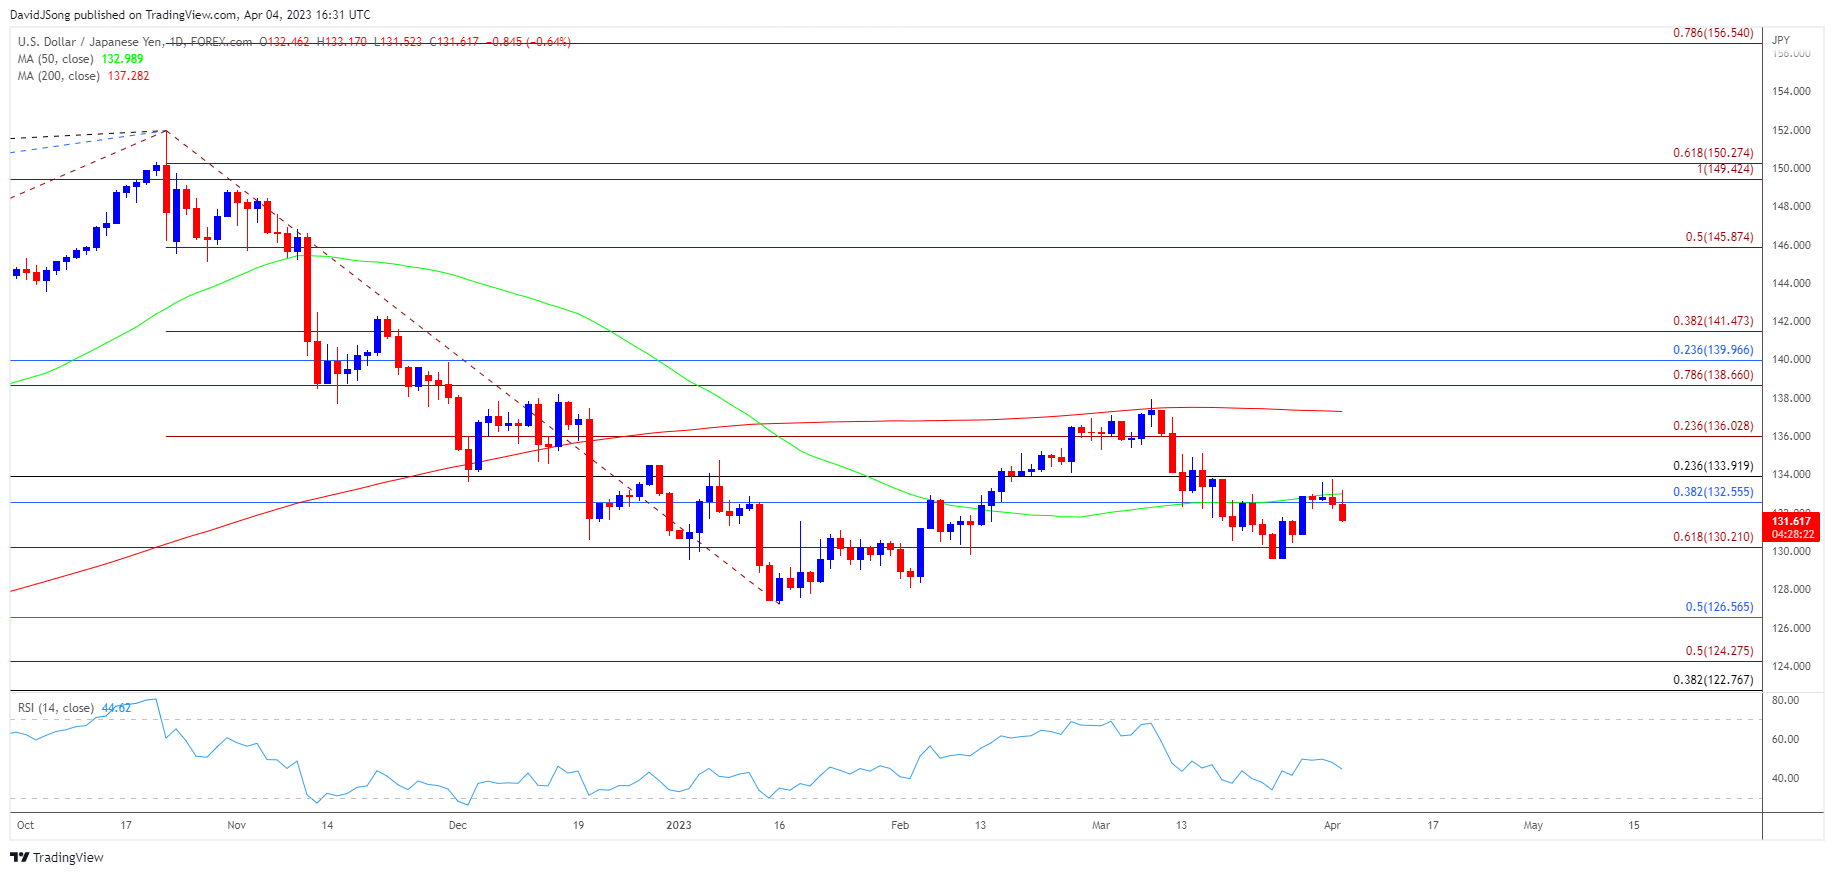Viewport: 1834px width, 875px height.
Task: Click the Oct label on the time axis
Action: click(26, 825)
